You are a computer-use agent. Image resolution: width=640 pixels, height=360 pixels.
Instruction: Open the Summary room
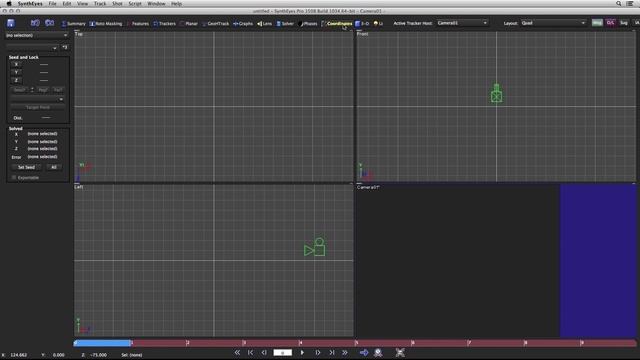pos(73,24)
